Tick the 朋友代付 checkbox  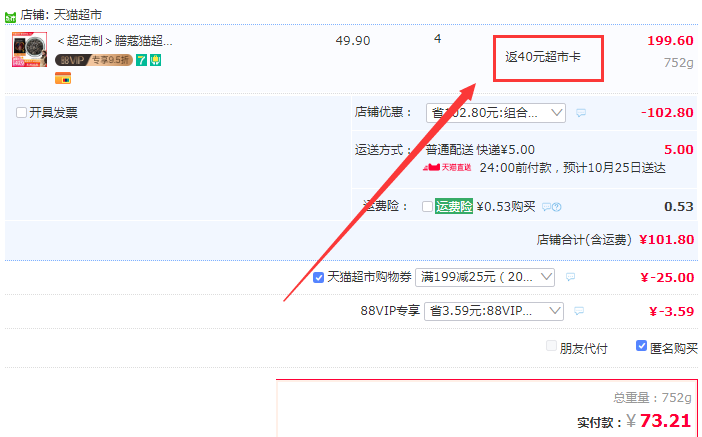tap(552, 346)
